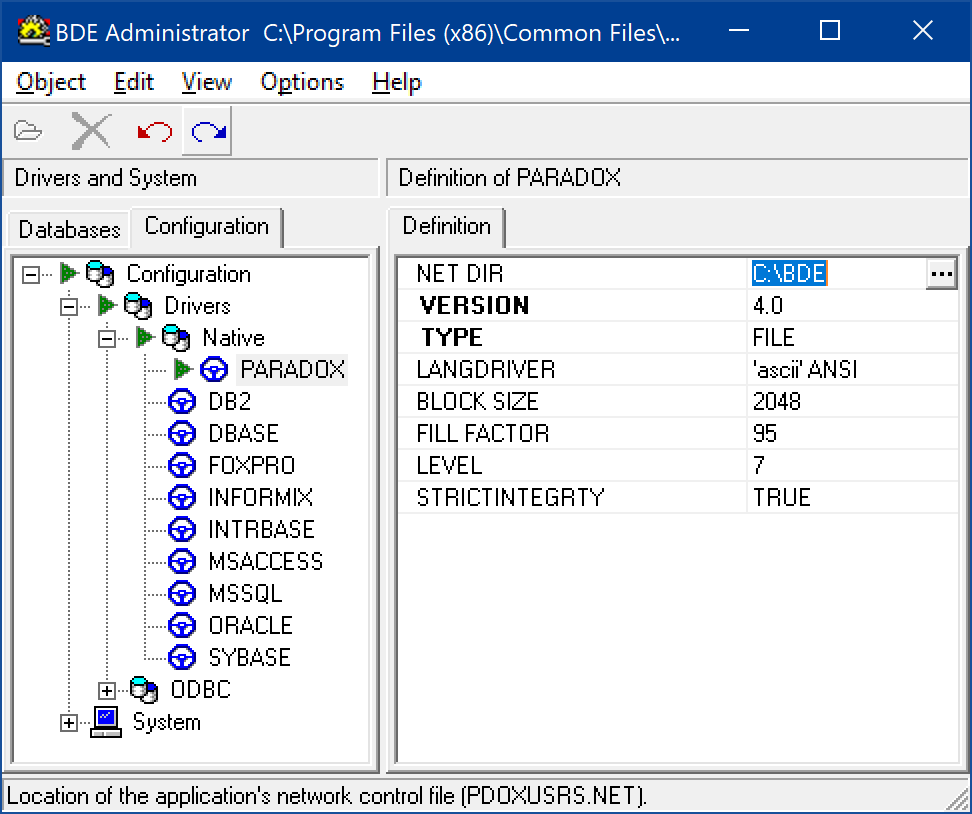
Task: Collapse the Drivers tree node
Action: coord(69,306)
